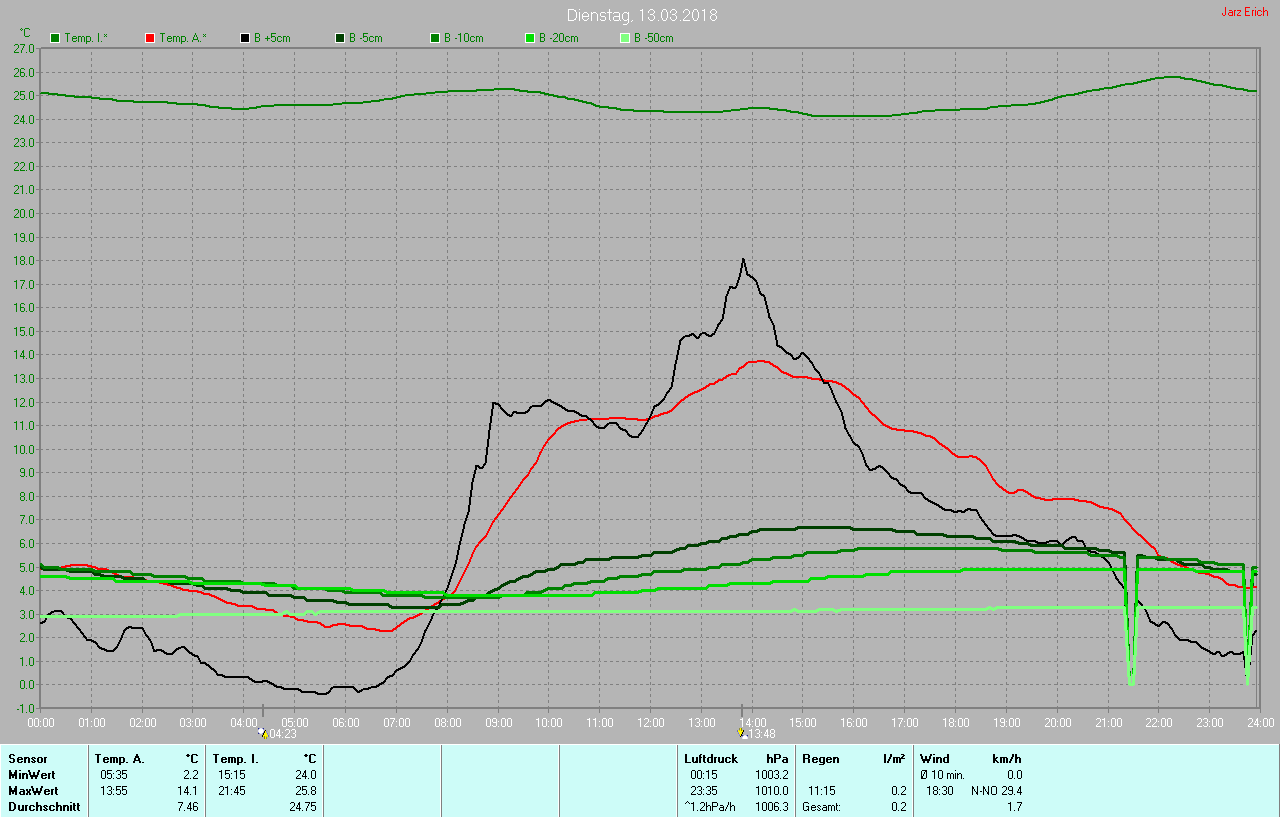Click the pressure average value "1006.3"
This screenshot has height=817, width=1280.
(x=772, y=807)
